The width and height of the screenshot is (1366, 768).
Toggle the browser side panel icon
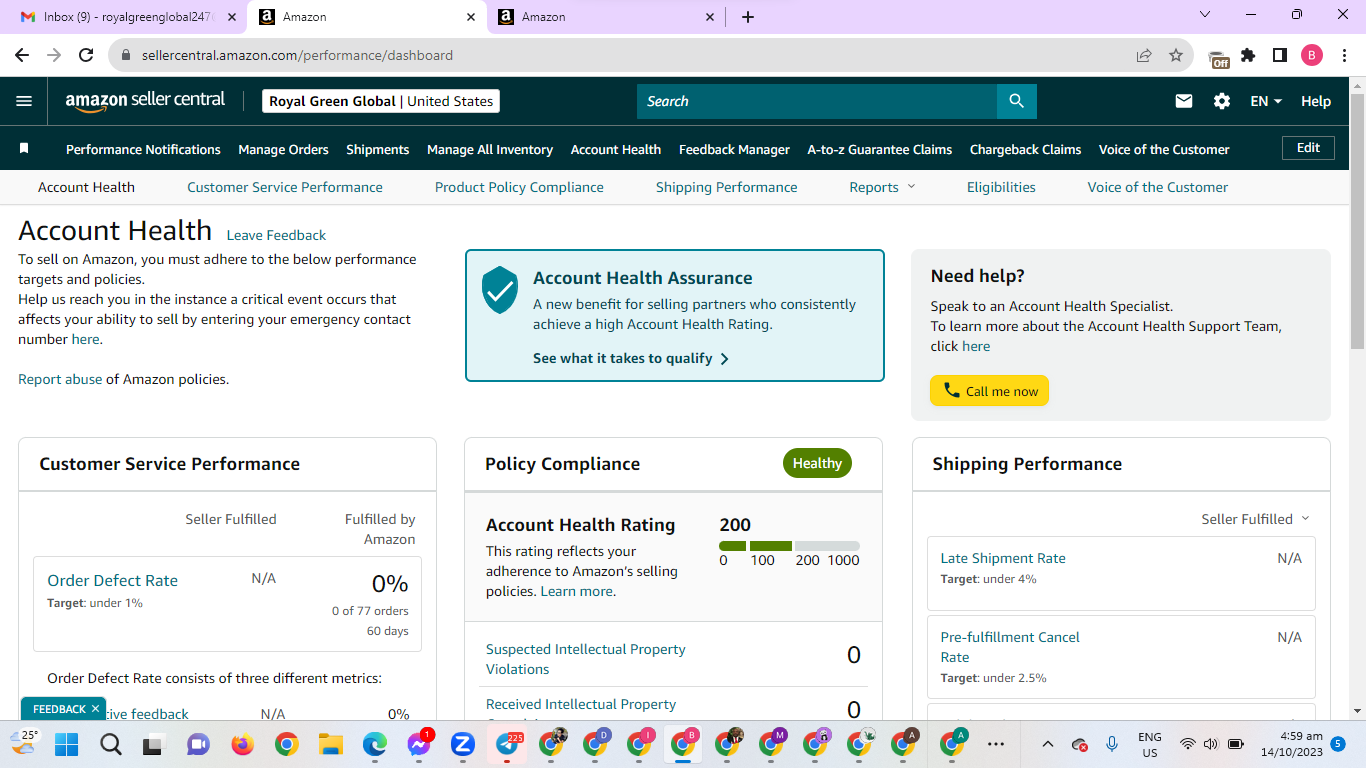pyautogui.click(x=1280, y=56)
